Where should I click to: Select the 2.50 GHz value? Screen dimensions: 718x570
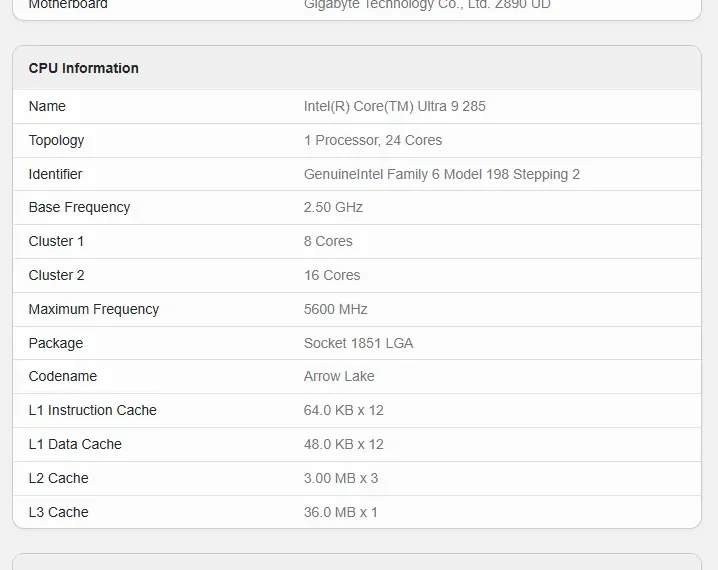pyautogui.click(x=333, y=207)
